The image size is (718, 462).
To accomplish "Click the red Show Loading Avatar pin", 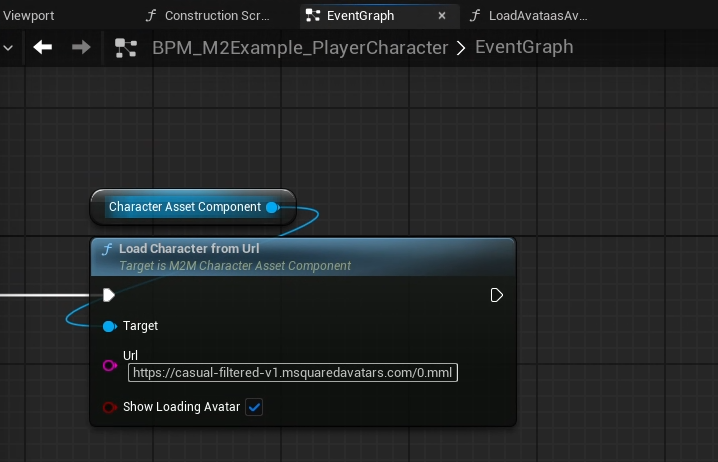I will 109,407.
